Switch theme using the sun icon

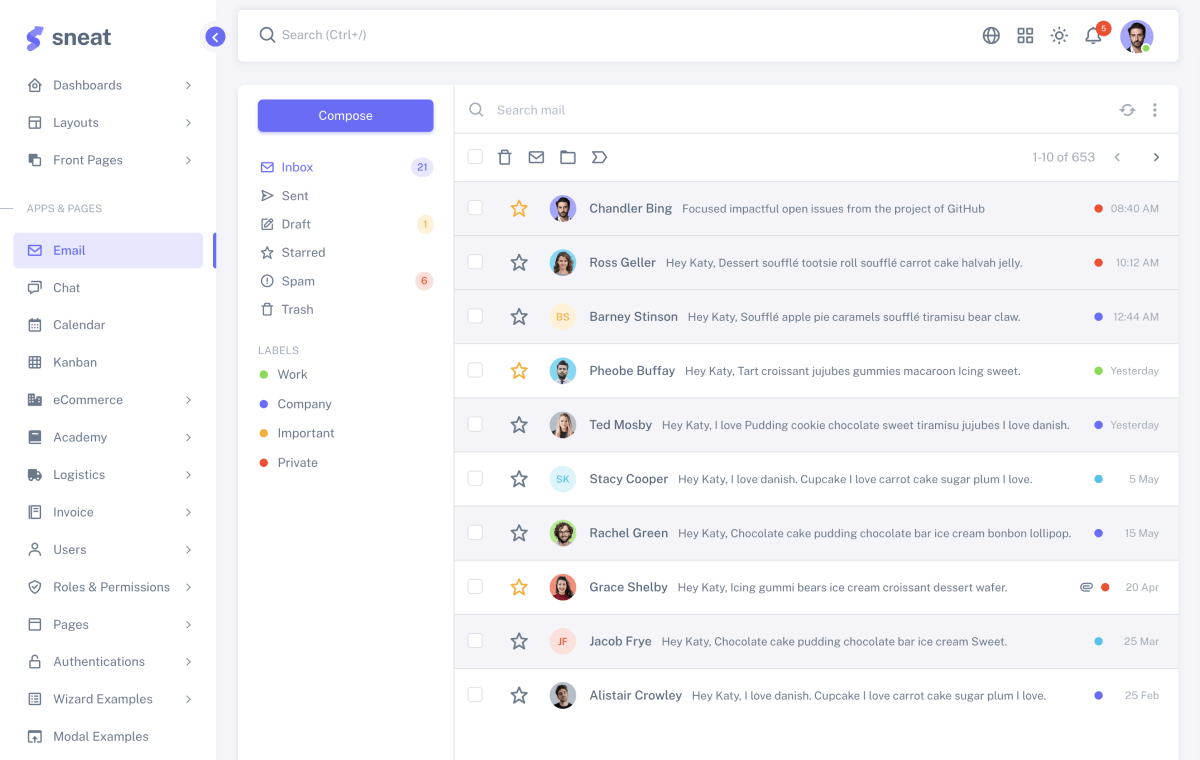point(1059,35)
